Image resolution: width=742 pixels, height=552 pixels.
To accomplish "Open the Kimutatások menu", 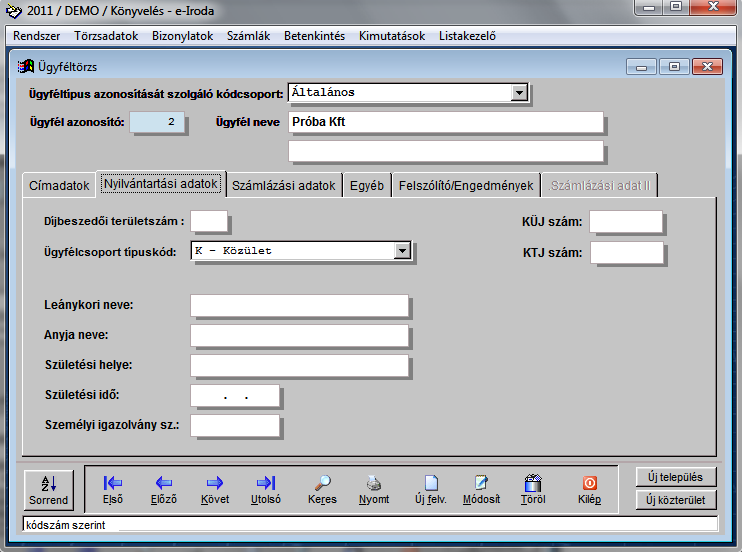I will point(393,36).
